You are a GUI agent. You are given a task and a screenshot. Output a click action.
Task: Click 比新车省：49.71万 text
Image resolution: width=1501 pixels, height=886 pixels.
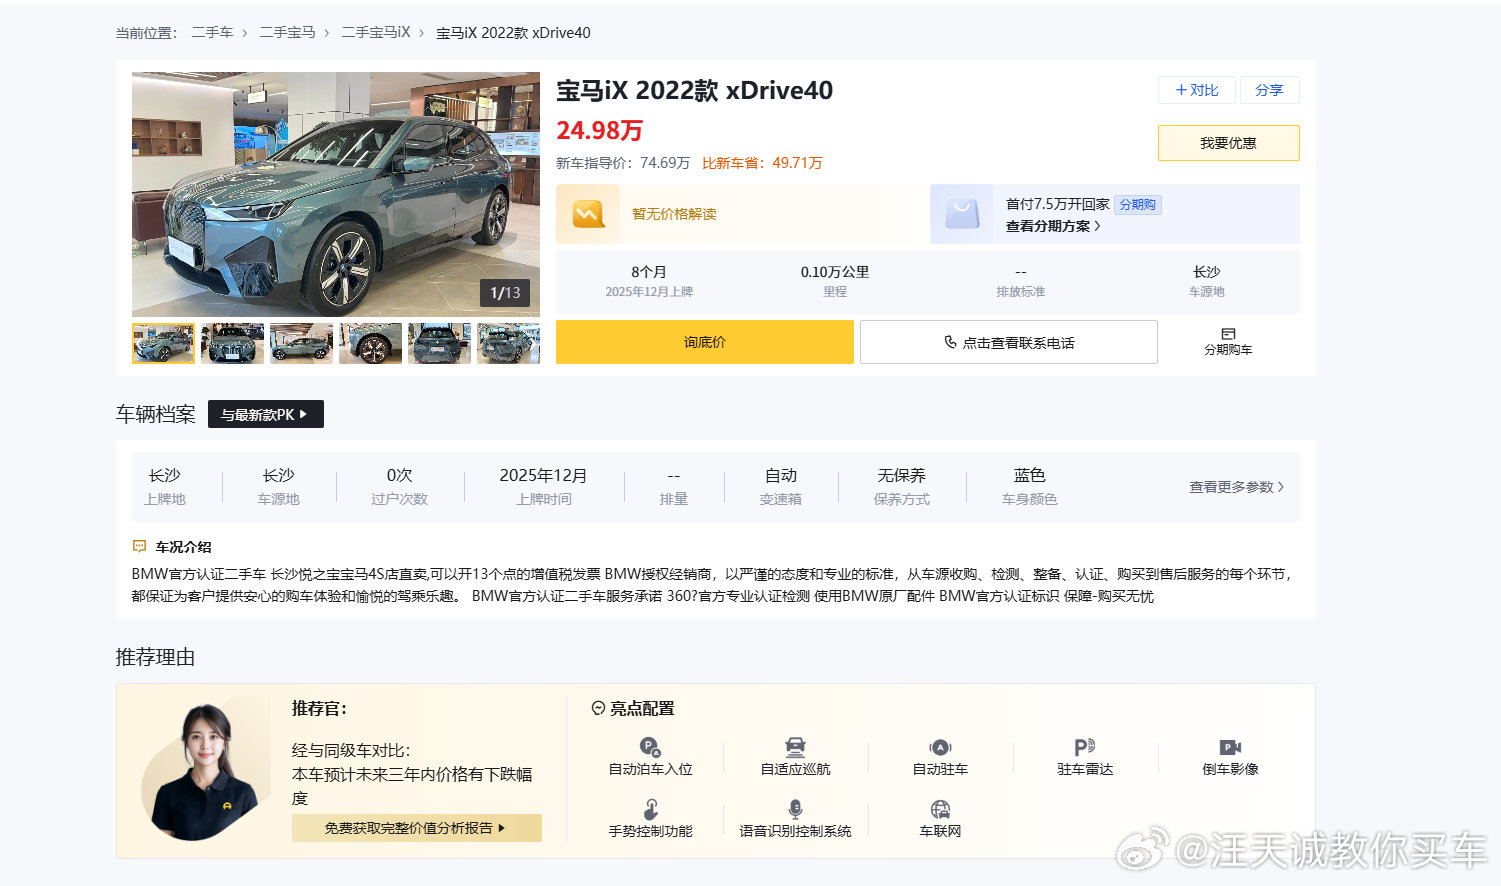762,163
